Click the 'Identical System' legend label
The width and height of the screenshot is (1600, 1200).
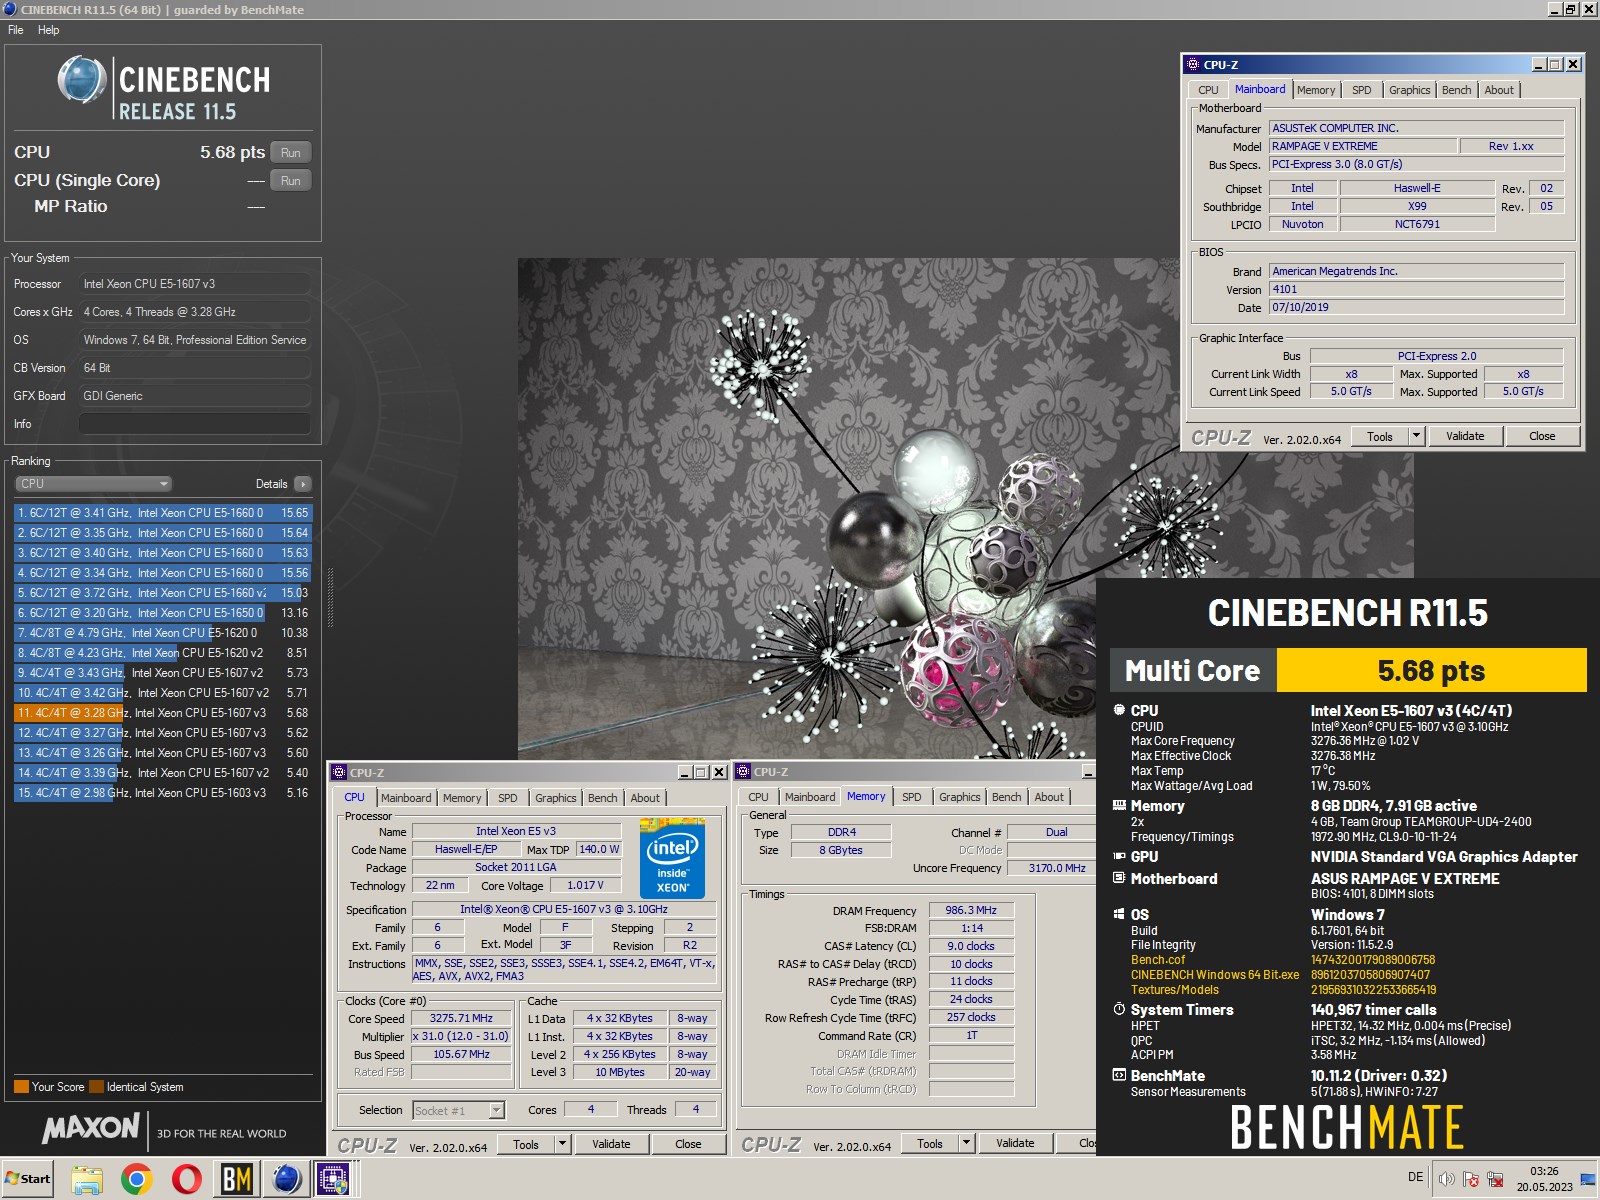click(x=145, y=1087)
